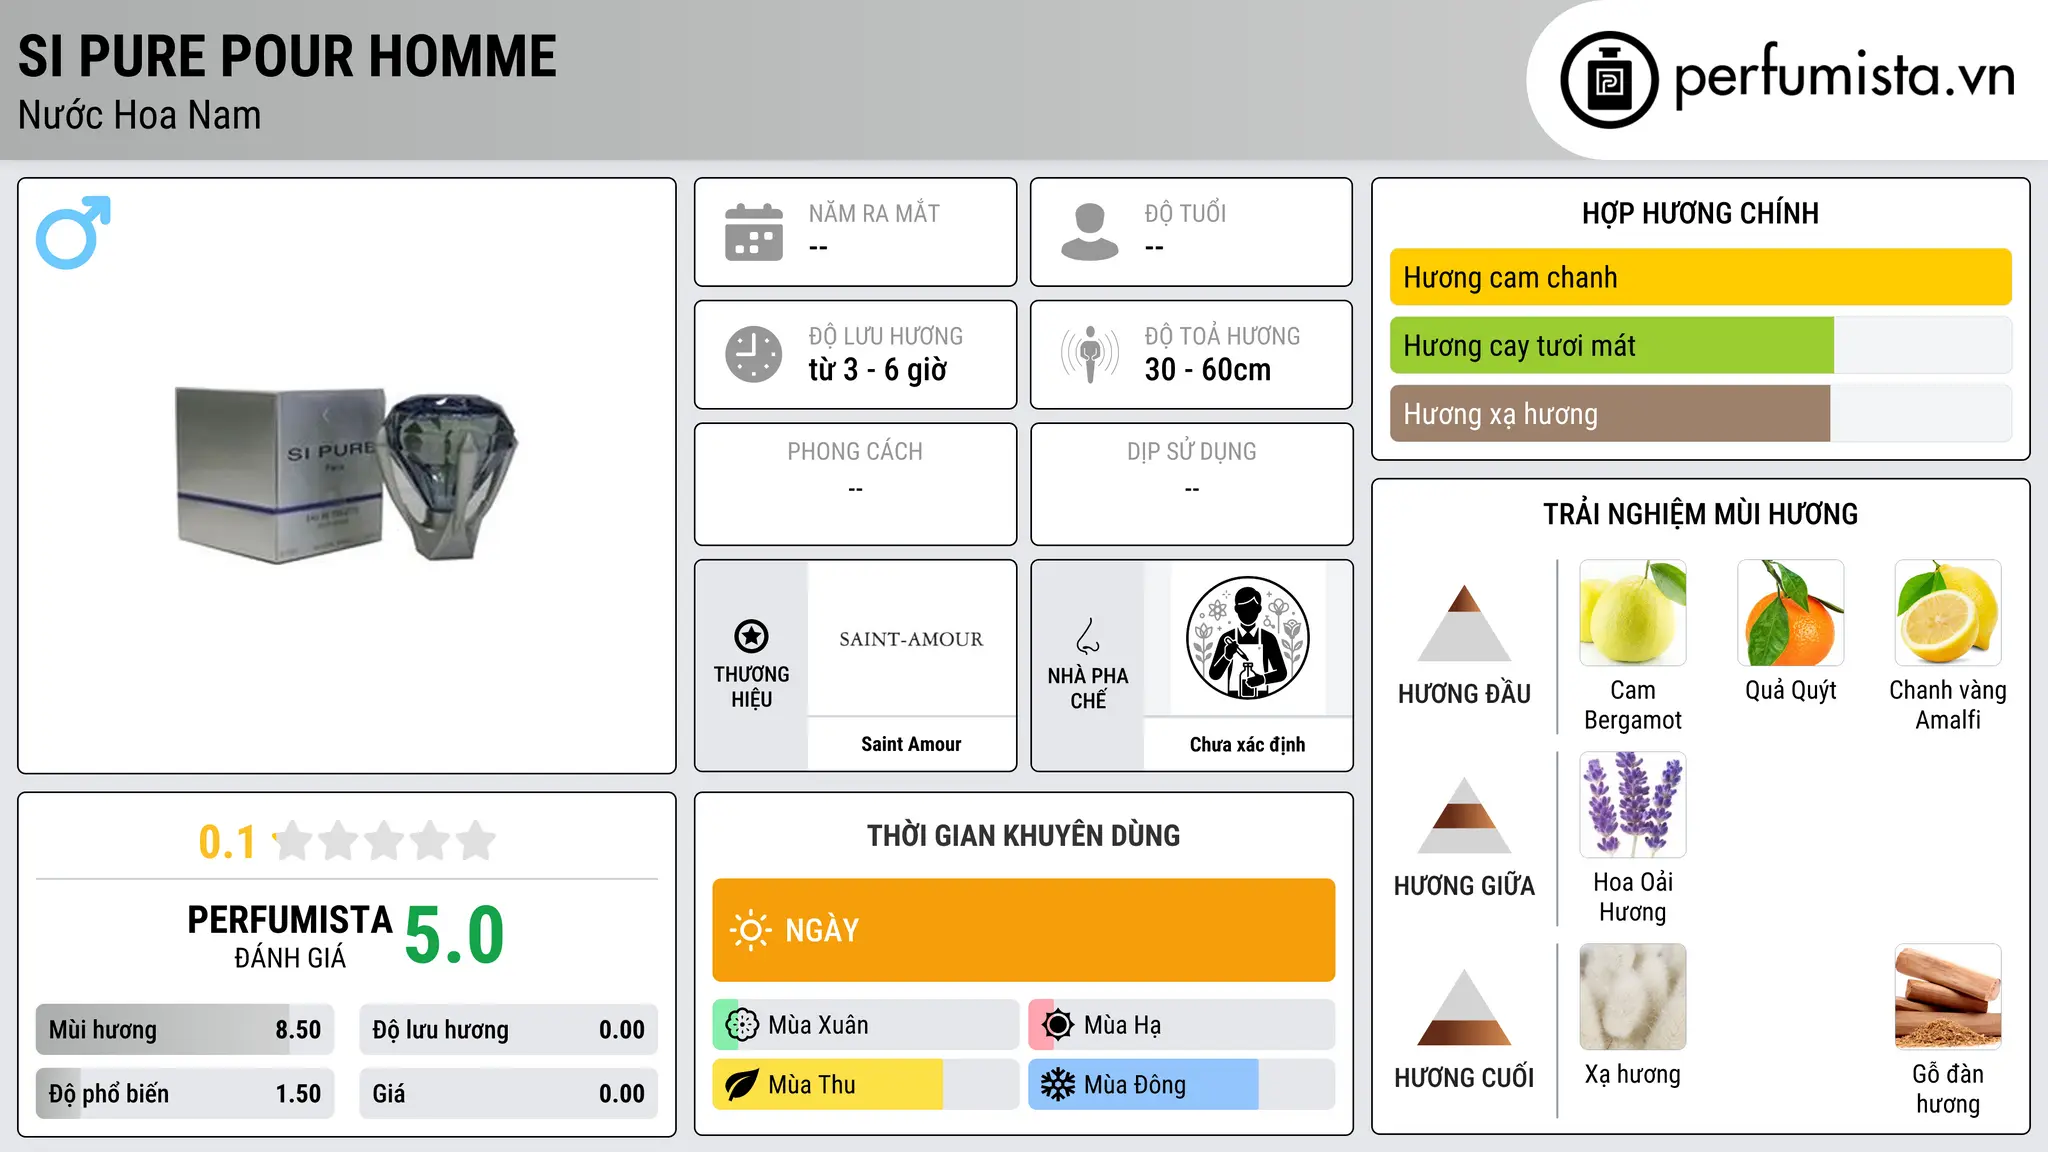The height and width of the screenshot is (1152, 2048).
Task: Click the leaf icon for Mùa Thu
Action: (x=742, y=1085)
